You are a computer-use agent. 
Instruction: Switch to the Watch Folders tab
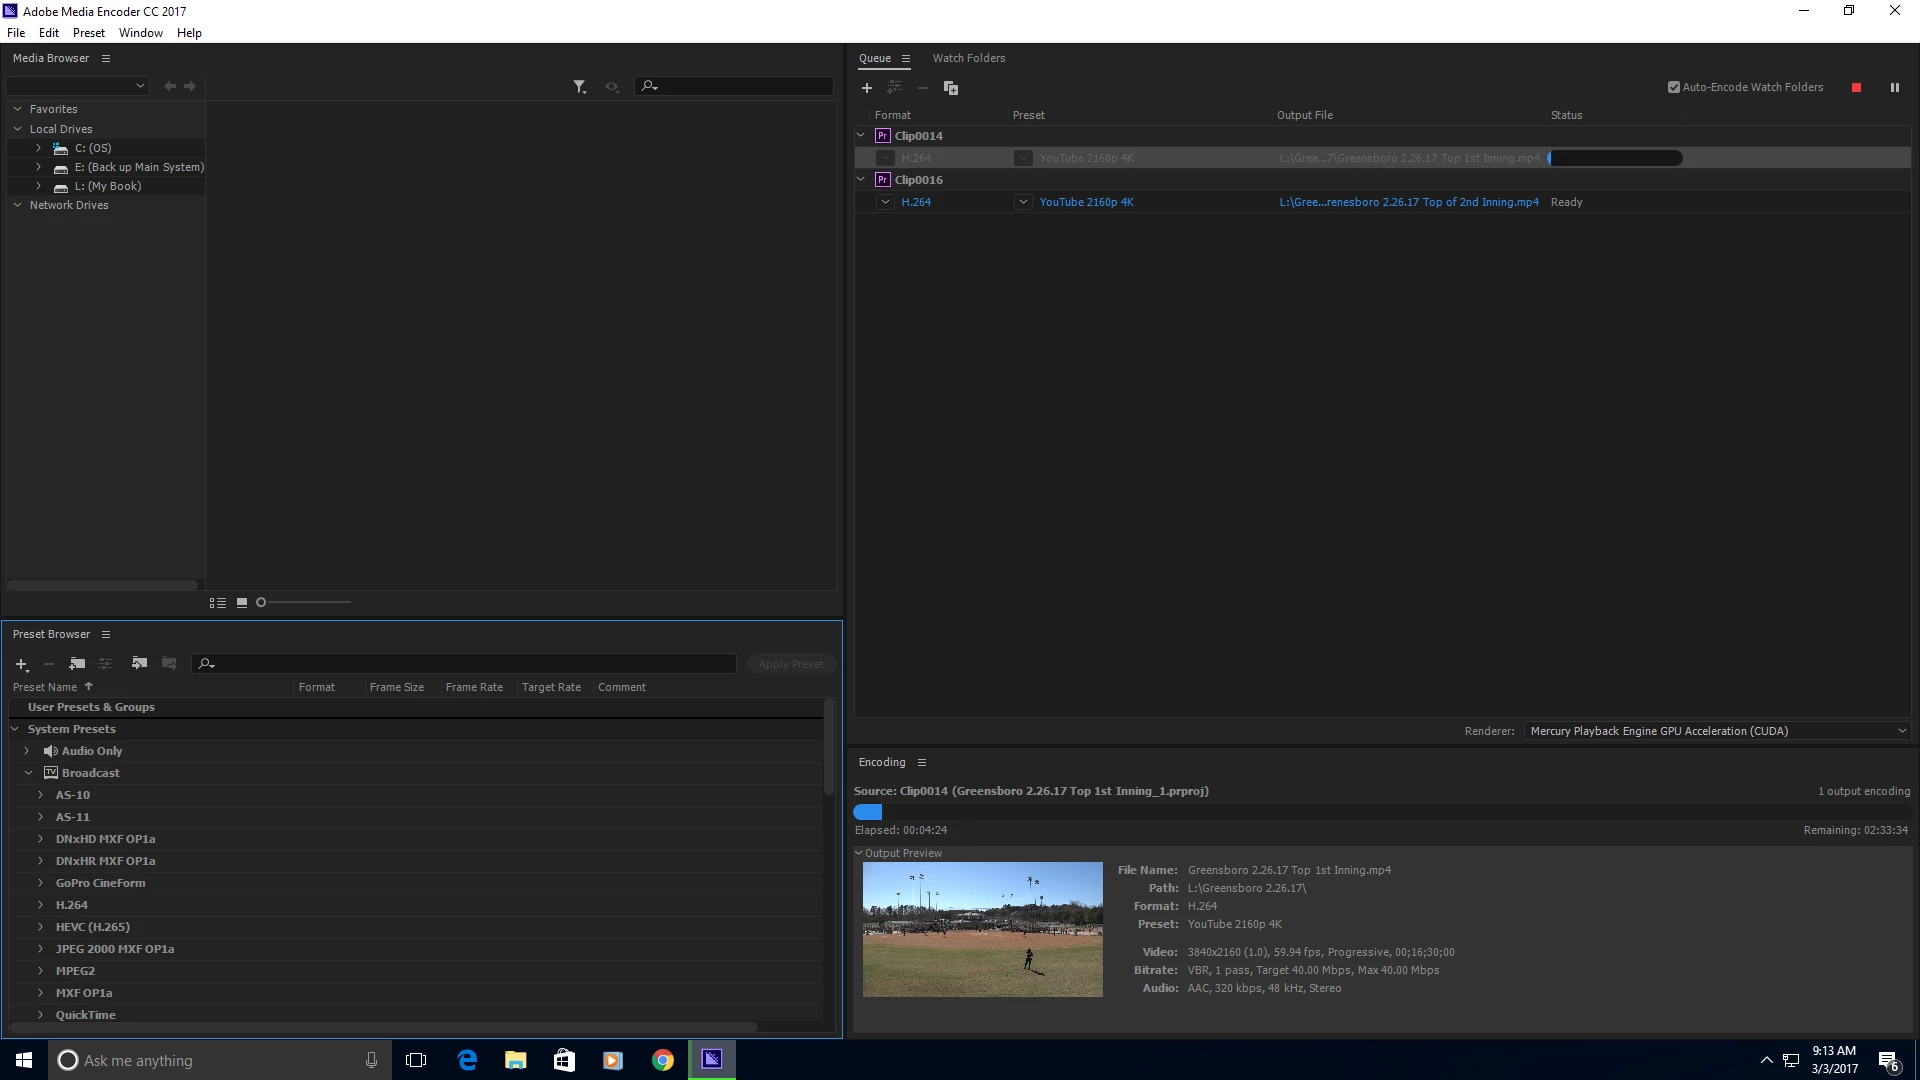tap(968, 58)
